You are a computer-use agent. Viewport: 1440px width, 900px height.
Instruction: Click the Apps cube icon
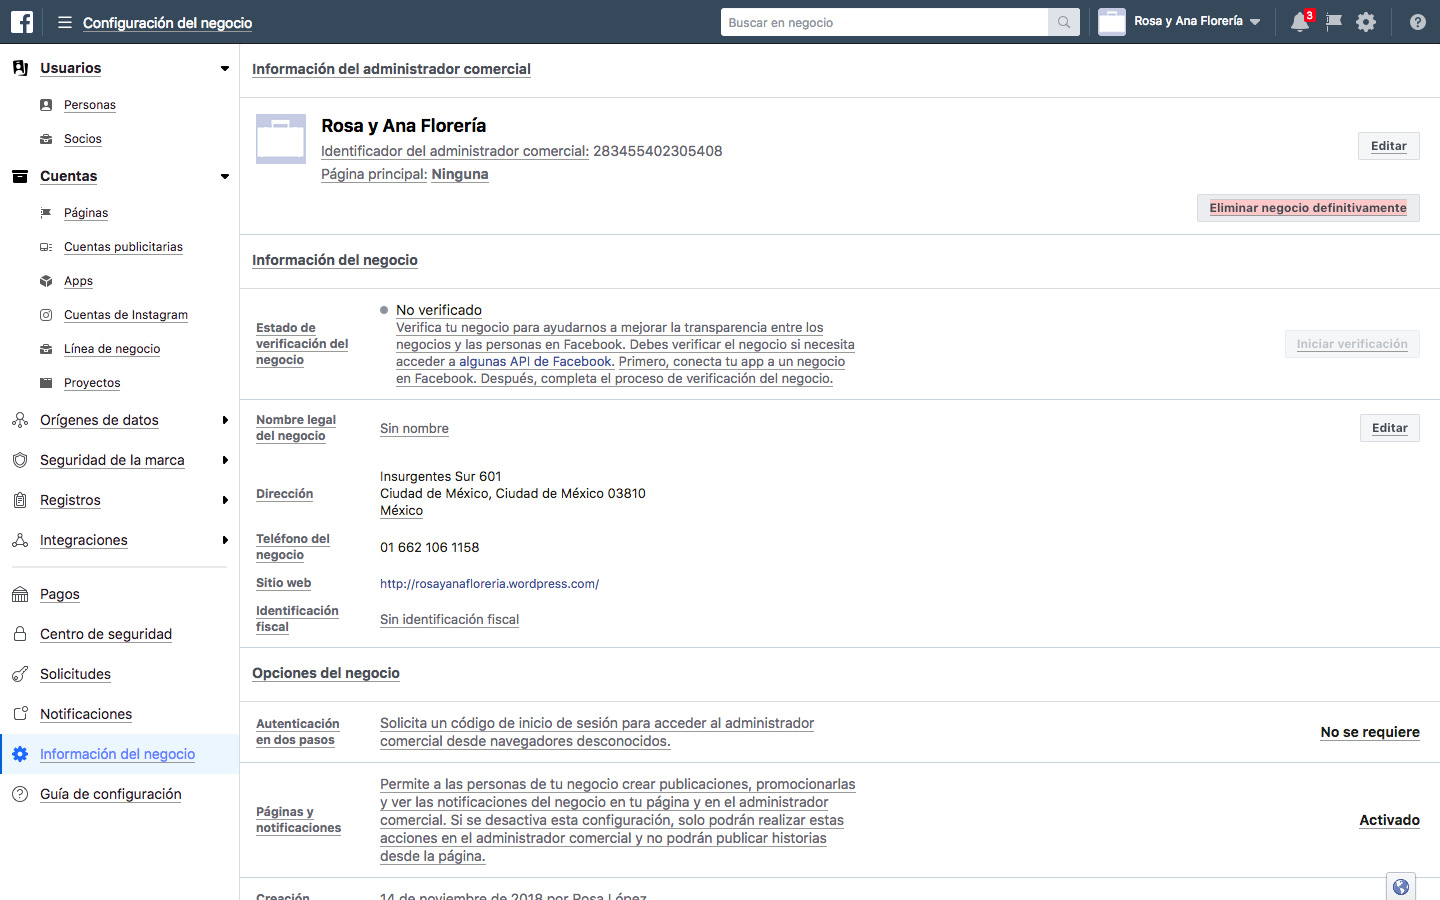(46, 281)
